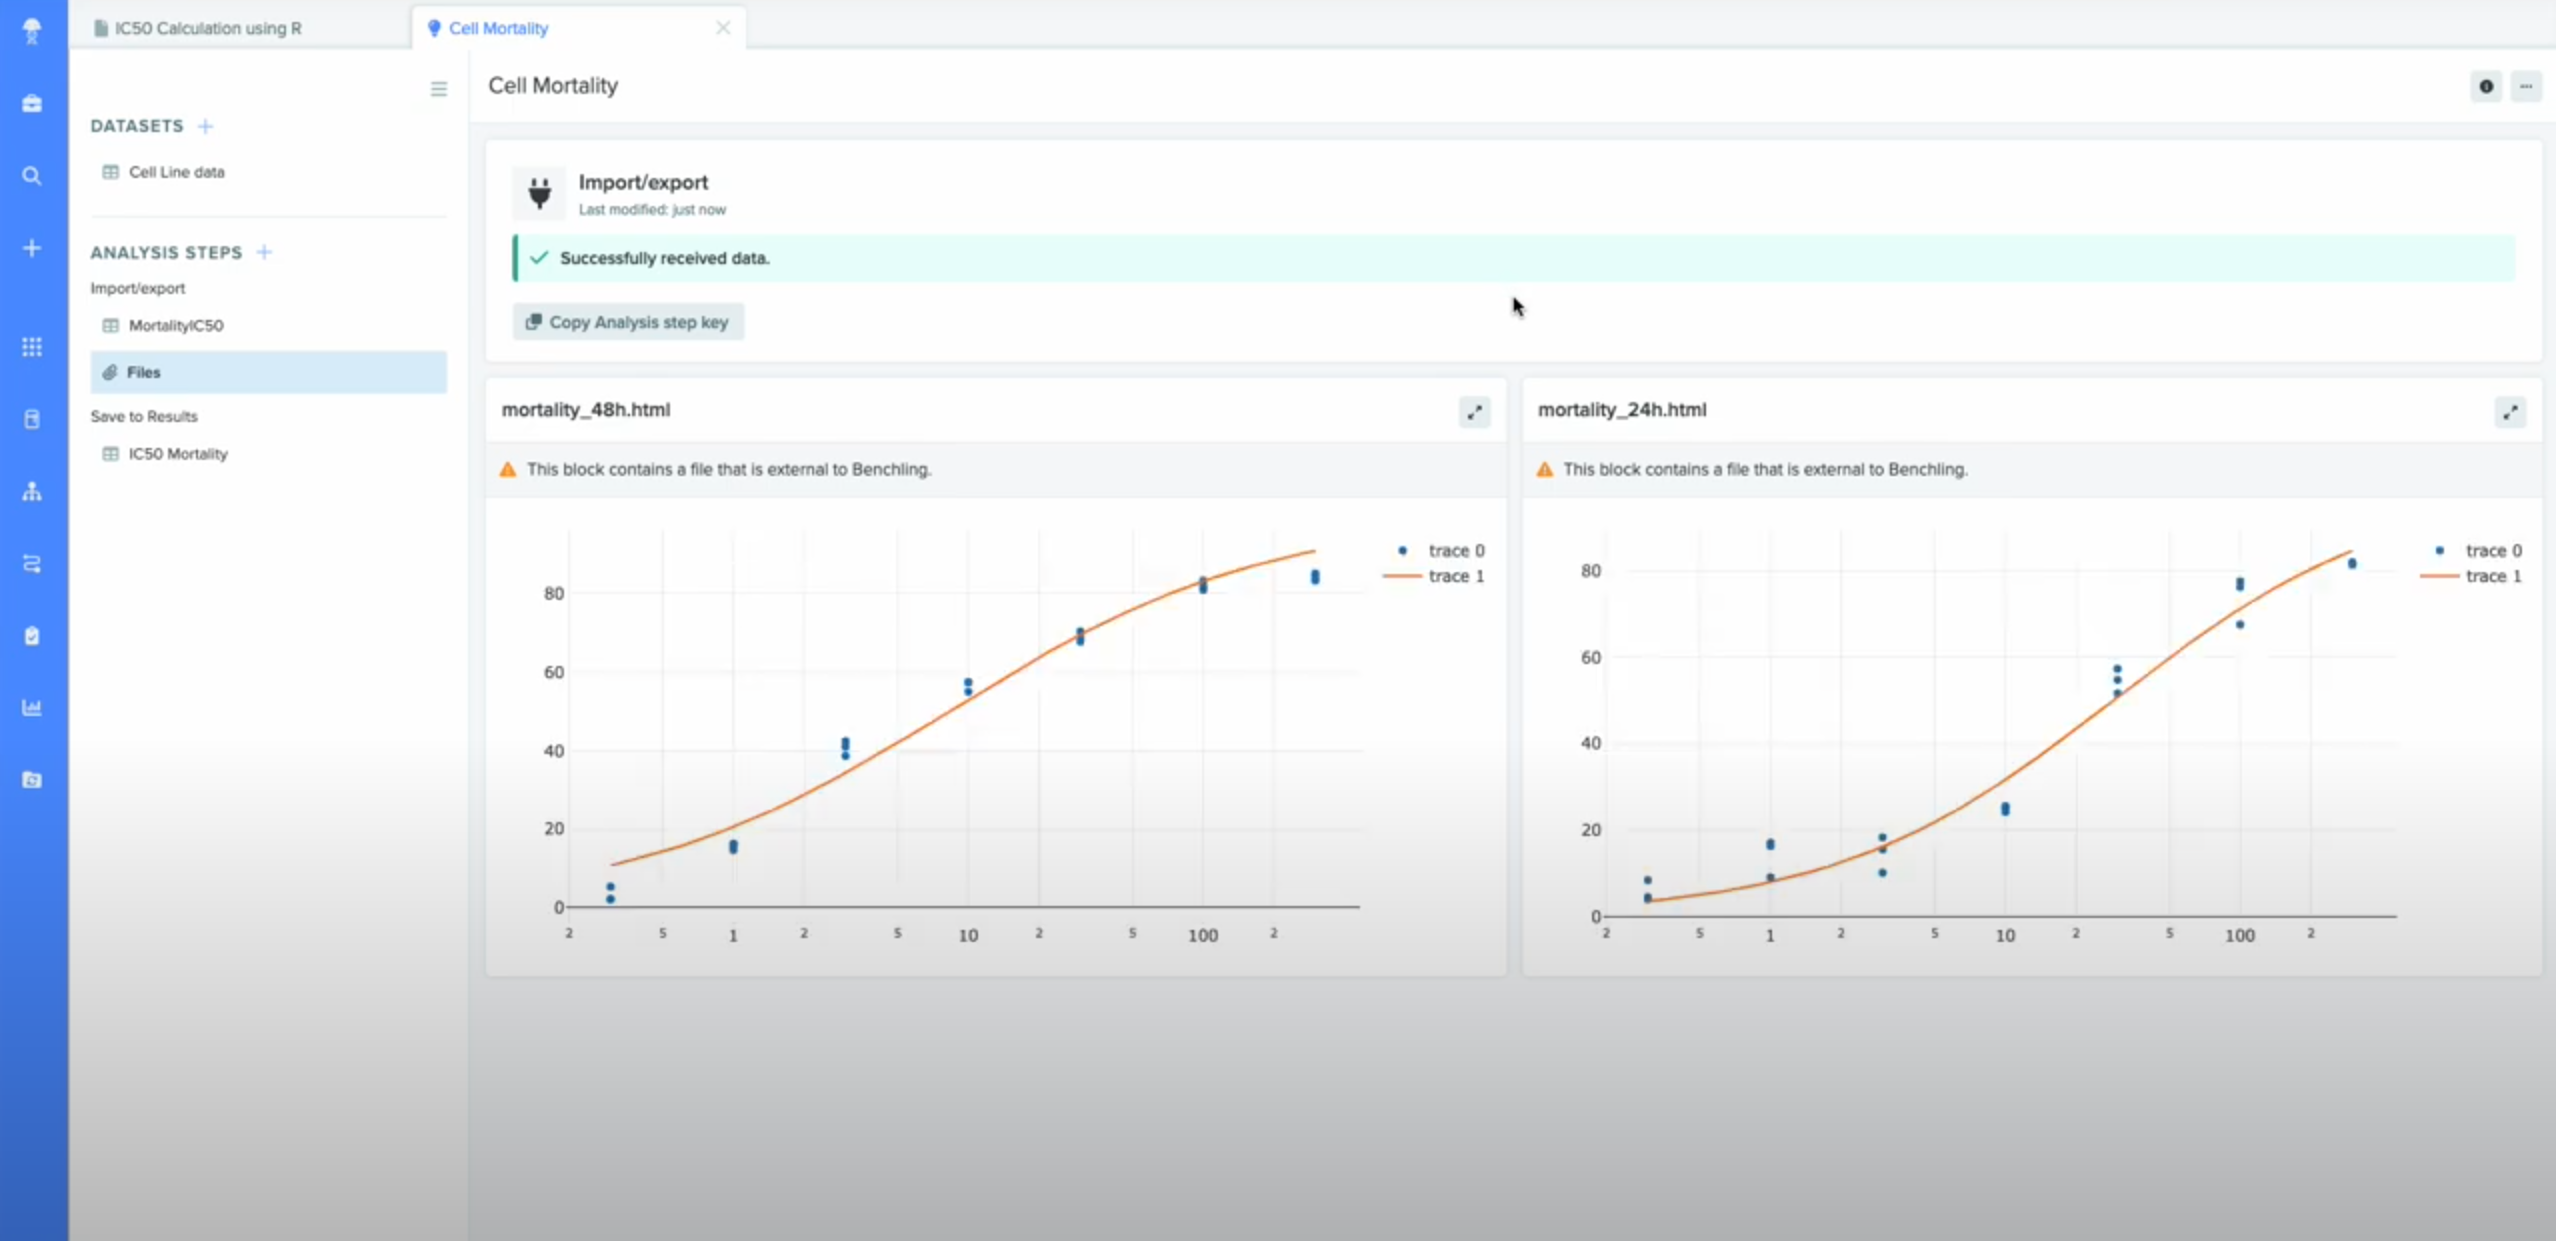Toggle trace 1 in 48h chart legend
The width and height of the screenshot is (2556, 1241).
coord(1455,576)
